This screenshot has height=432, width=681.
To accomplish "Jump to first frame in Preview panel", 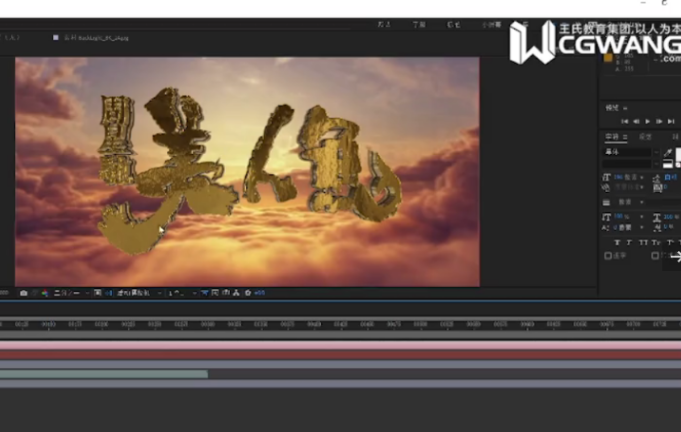I will [625, 122].
